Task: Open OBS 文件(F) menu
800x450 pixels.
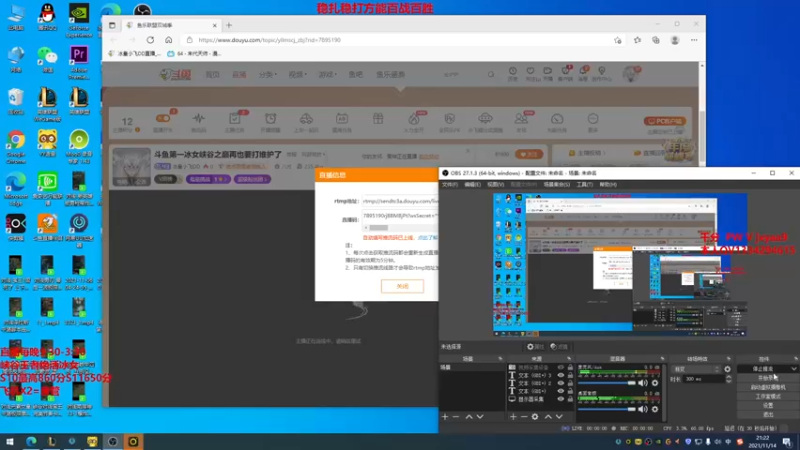Action: (449, 184)
